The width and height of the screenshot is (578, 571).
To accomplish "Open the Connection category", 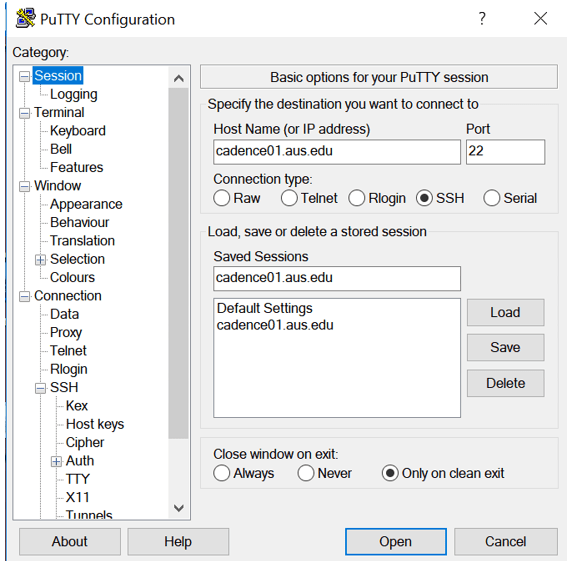I will pyautogui.click(x=68, y=296).
